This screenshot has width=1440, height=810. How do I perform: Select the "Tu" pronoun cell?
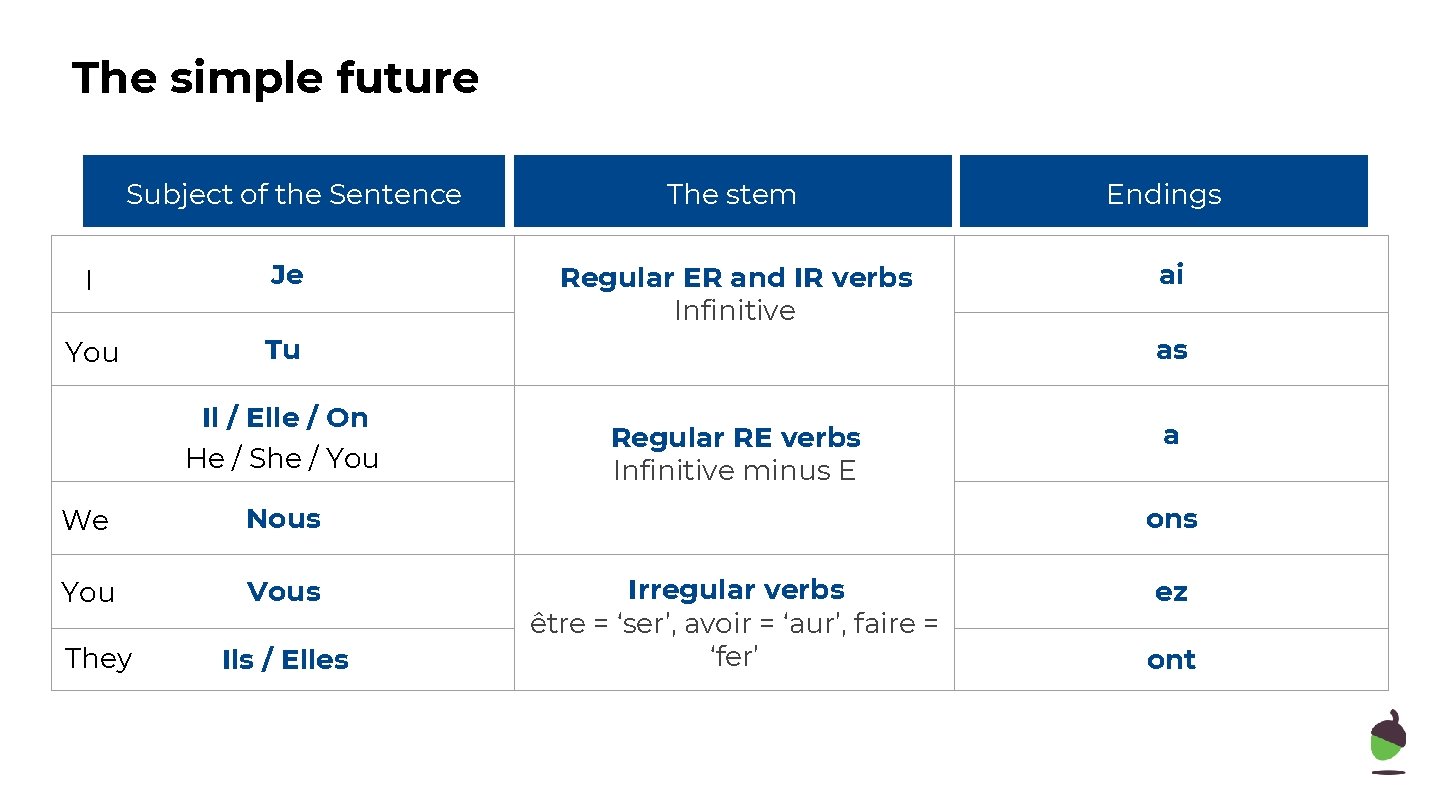283,350
